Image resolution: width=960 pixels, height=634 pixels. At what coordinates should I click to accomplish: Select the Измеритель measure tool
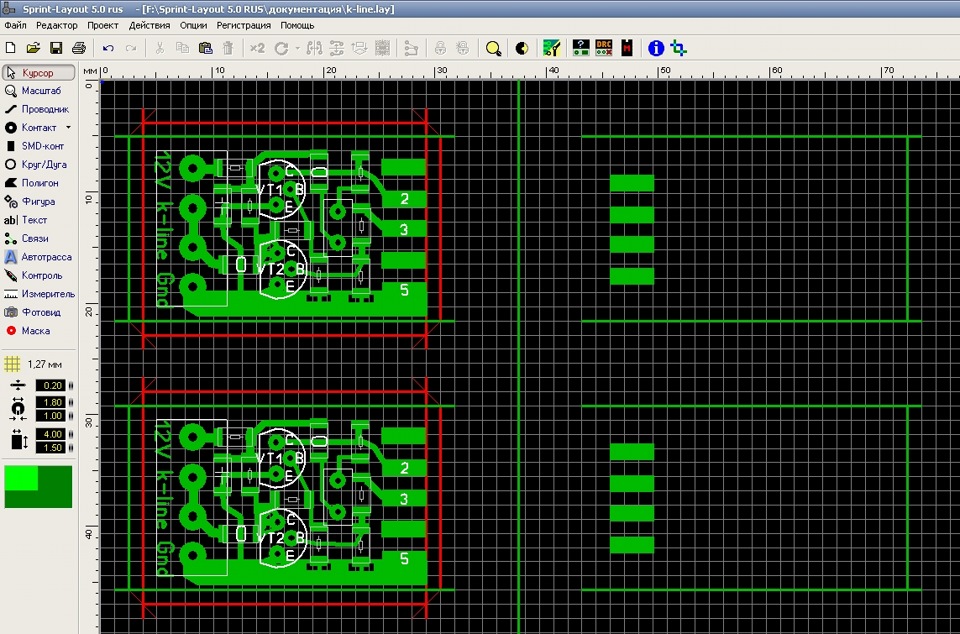pyautogui.click(x=39, y=294)
